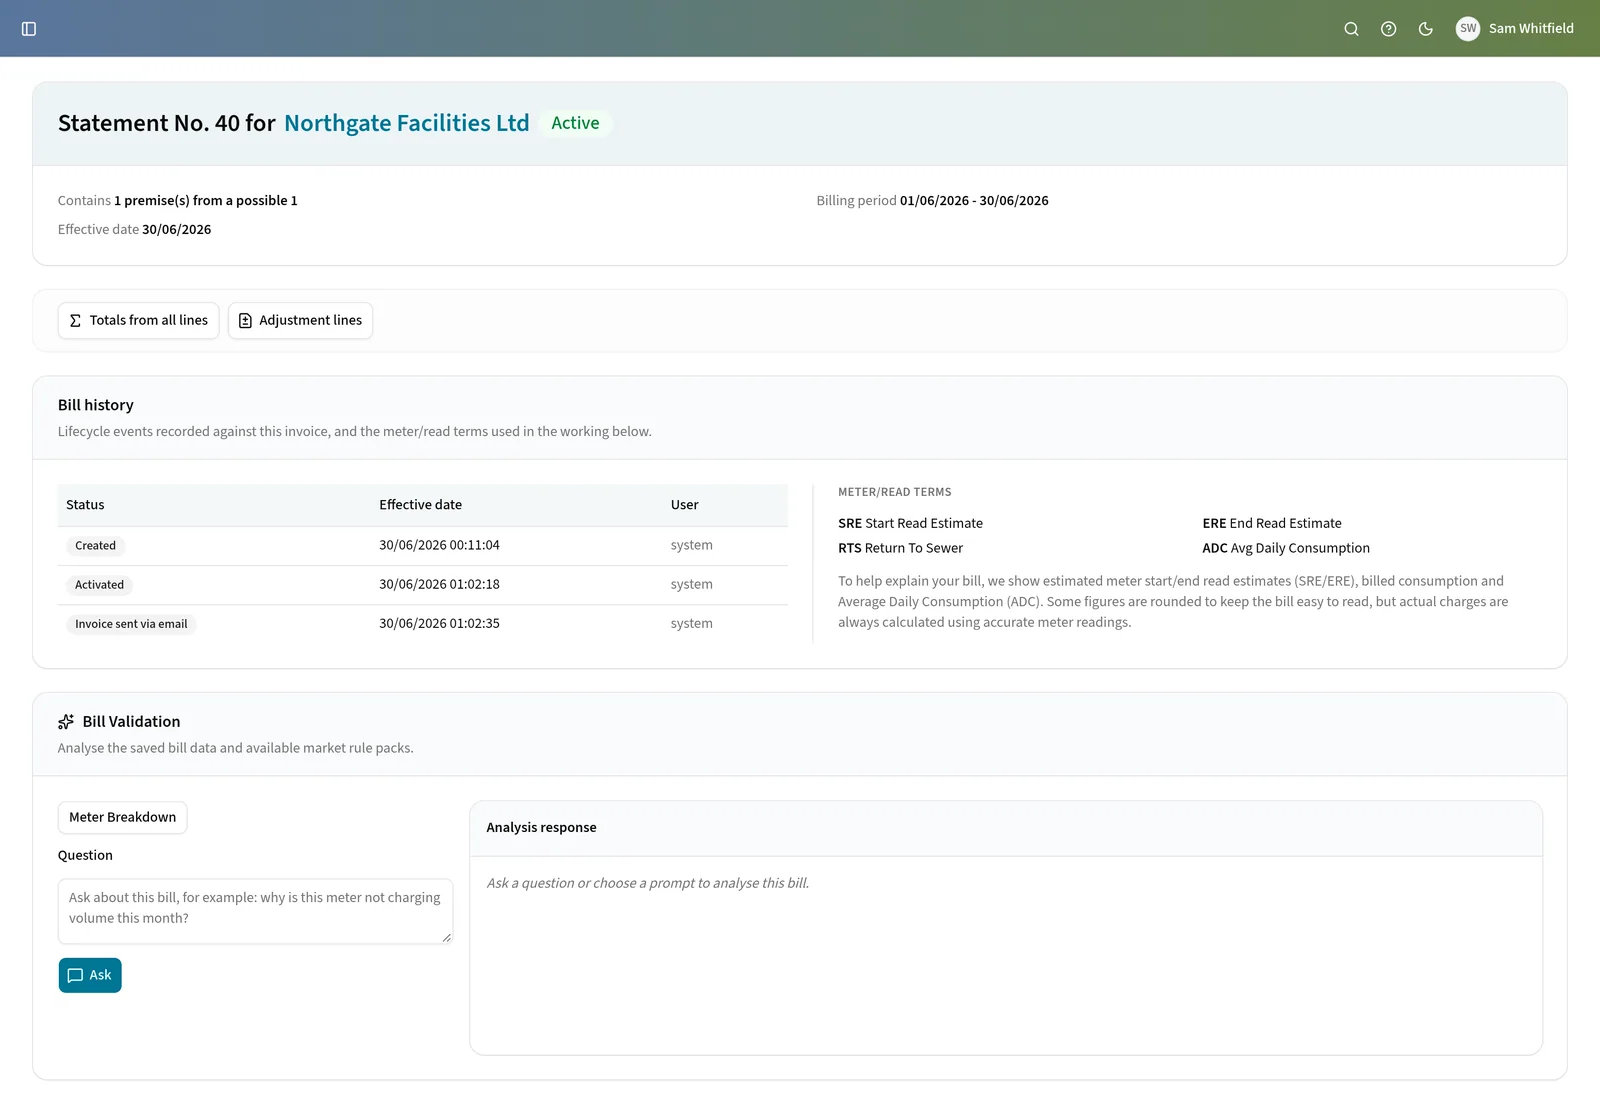This screenshot has width=1600, height=1097.
Task: Click Adjustment lines button
Action: coord(300,320)
